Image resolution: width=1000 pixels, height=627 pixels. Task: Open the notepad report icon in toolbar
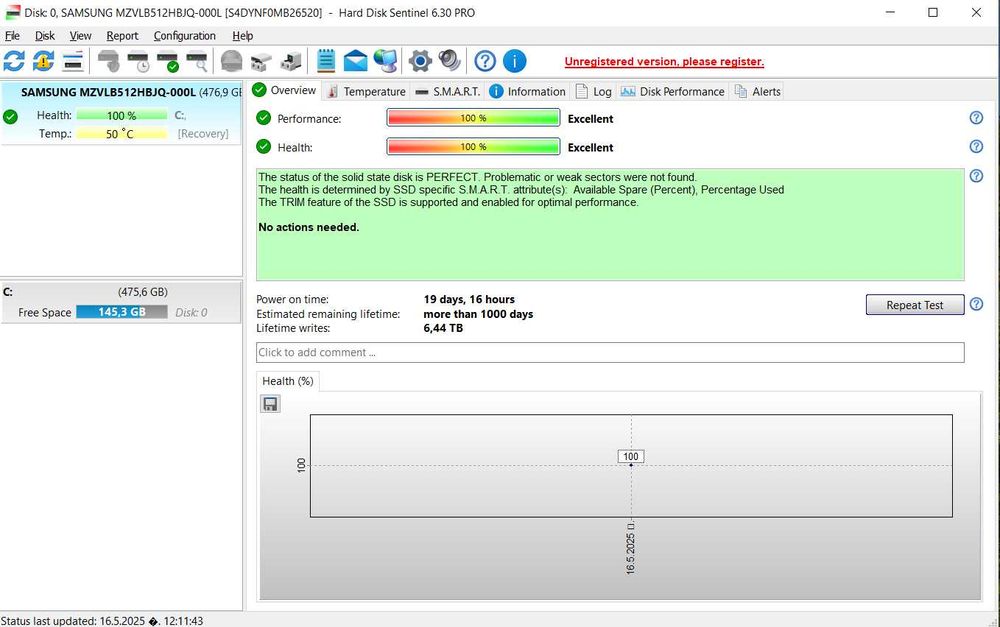point(326,61)
